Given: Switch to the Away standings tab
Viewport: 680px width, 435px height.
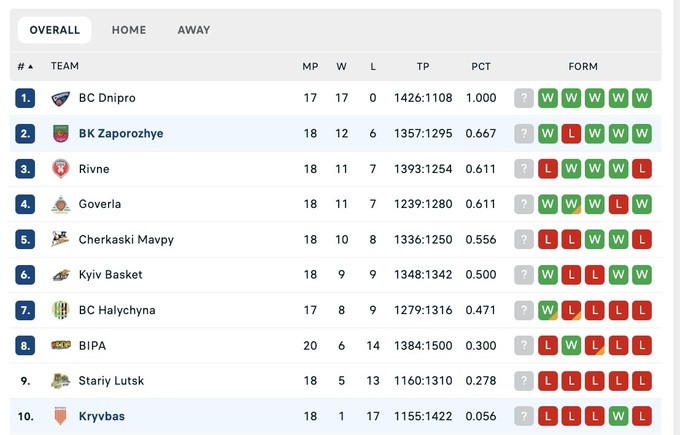Looking at the screenshot, I should (194, 30).
